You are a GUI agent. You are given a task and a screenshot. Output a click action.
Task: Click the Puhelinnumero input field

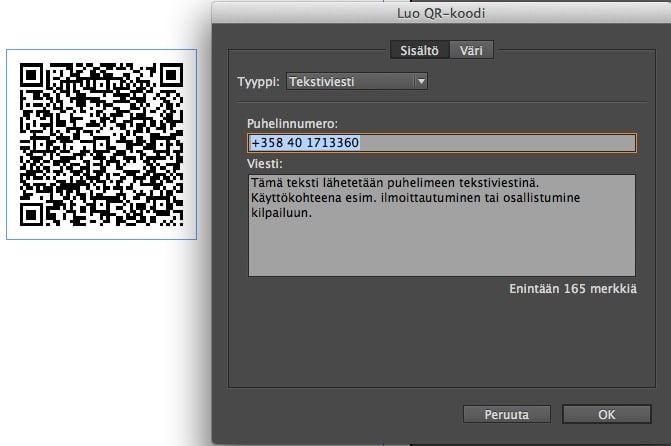point(442,143)
